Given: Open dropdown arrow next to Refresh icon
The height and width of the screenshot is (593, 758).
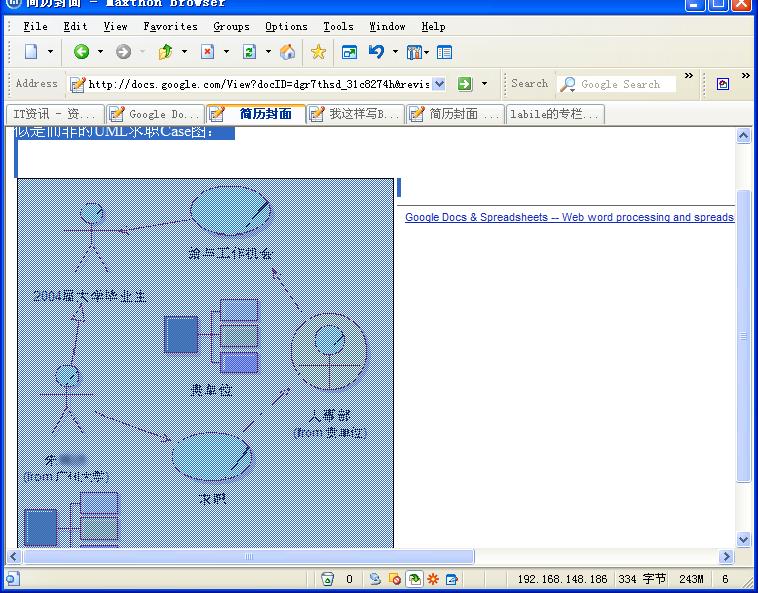Looking at the screenshot, I should pyautogui.click(x=268, y=52).
